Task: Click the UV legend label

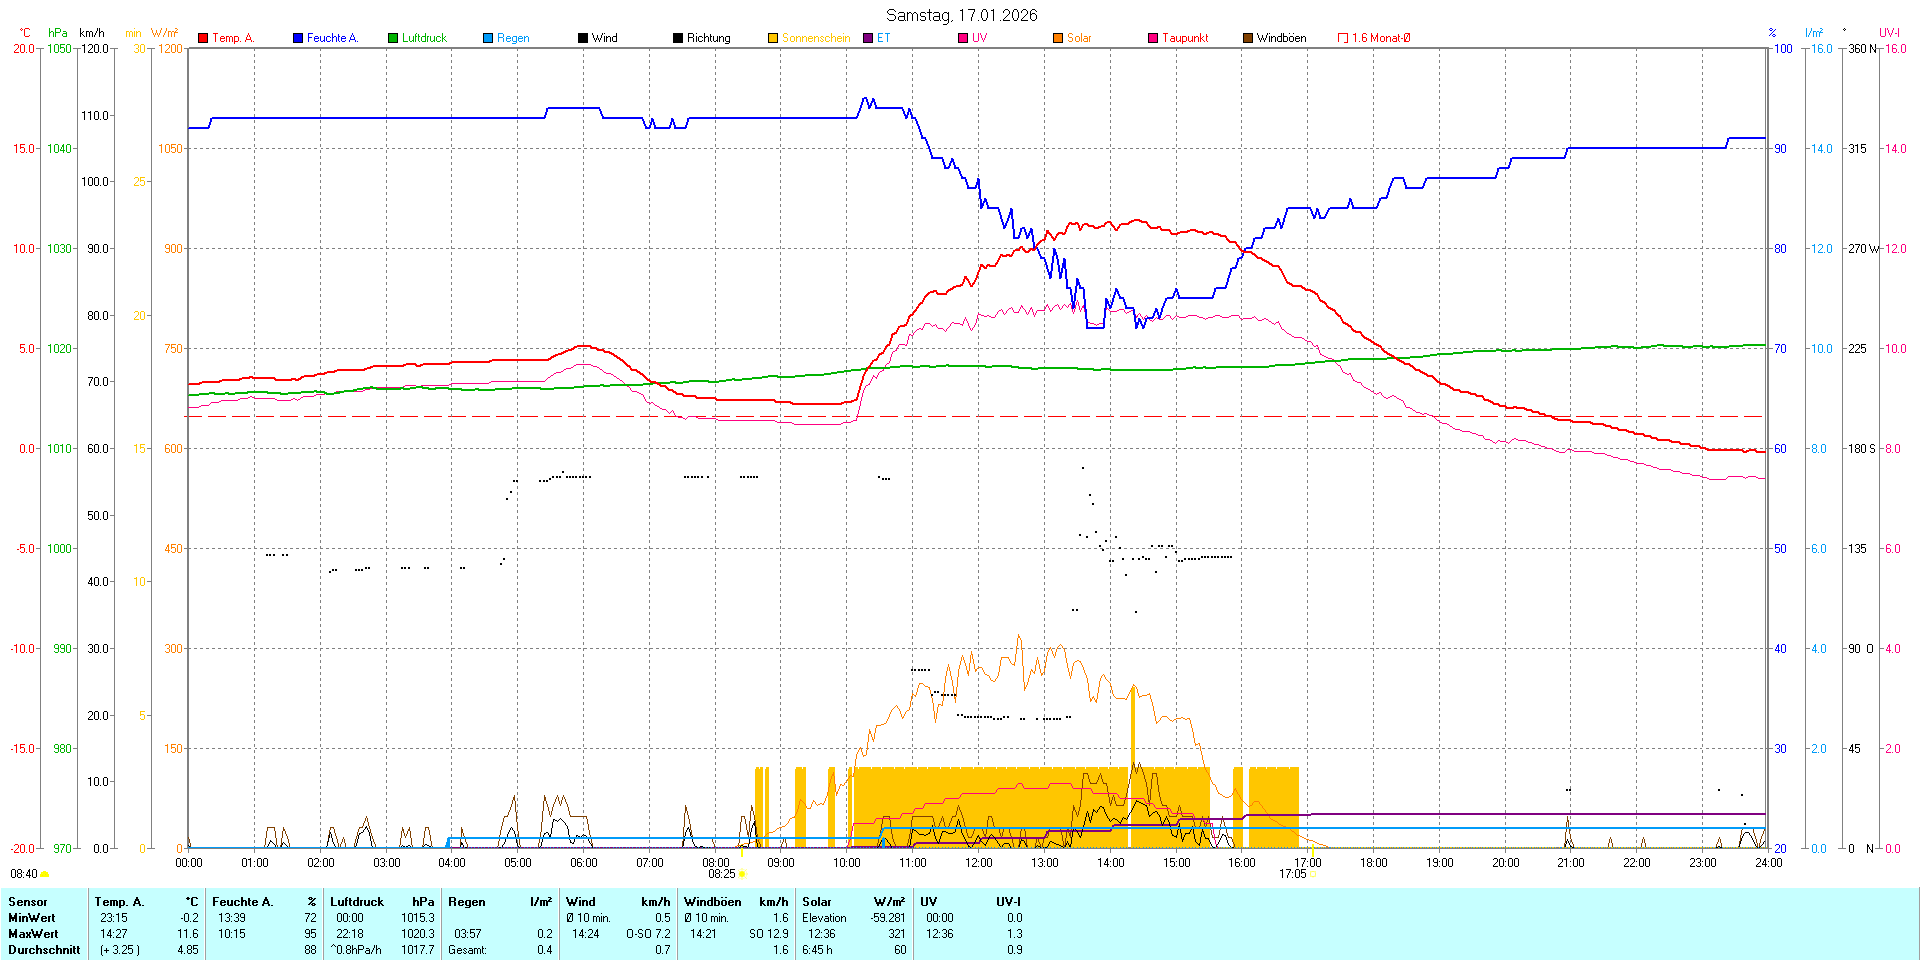Action: pos(979,38)
